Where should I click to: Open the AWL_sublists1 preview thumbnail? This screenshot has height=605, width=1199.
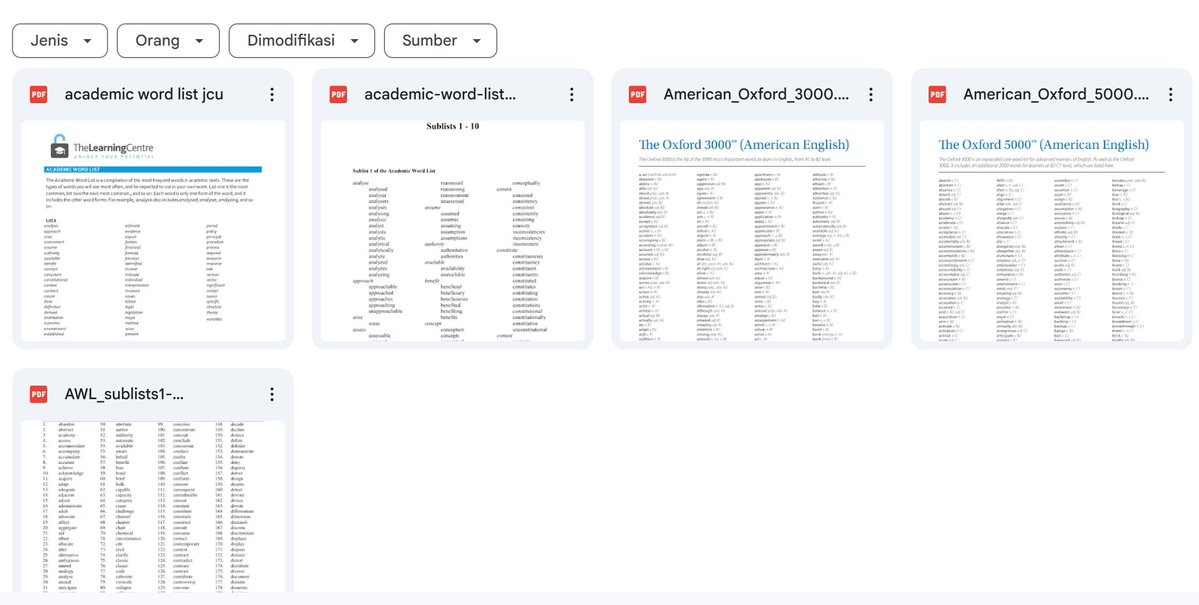153,506
